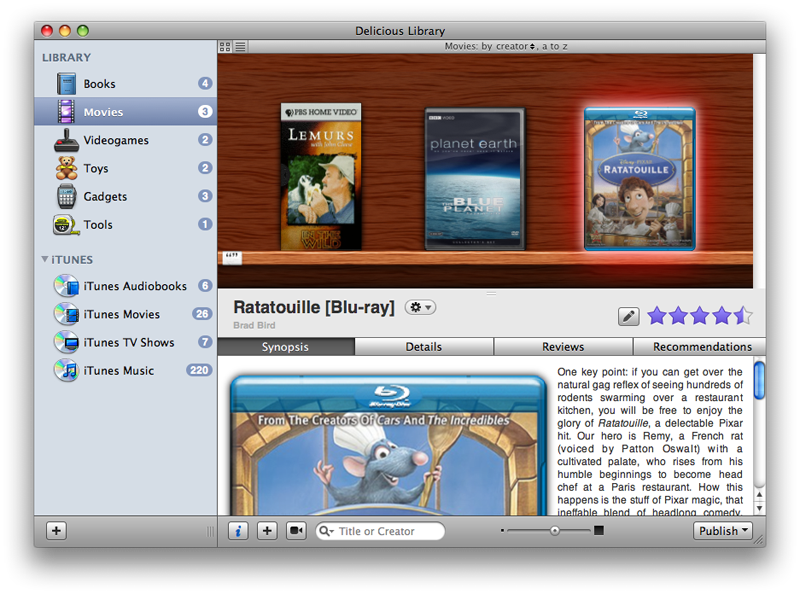
Task: Collapse the iTunes section triangle
Action: tap(45, 259)
